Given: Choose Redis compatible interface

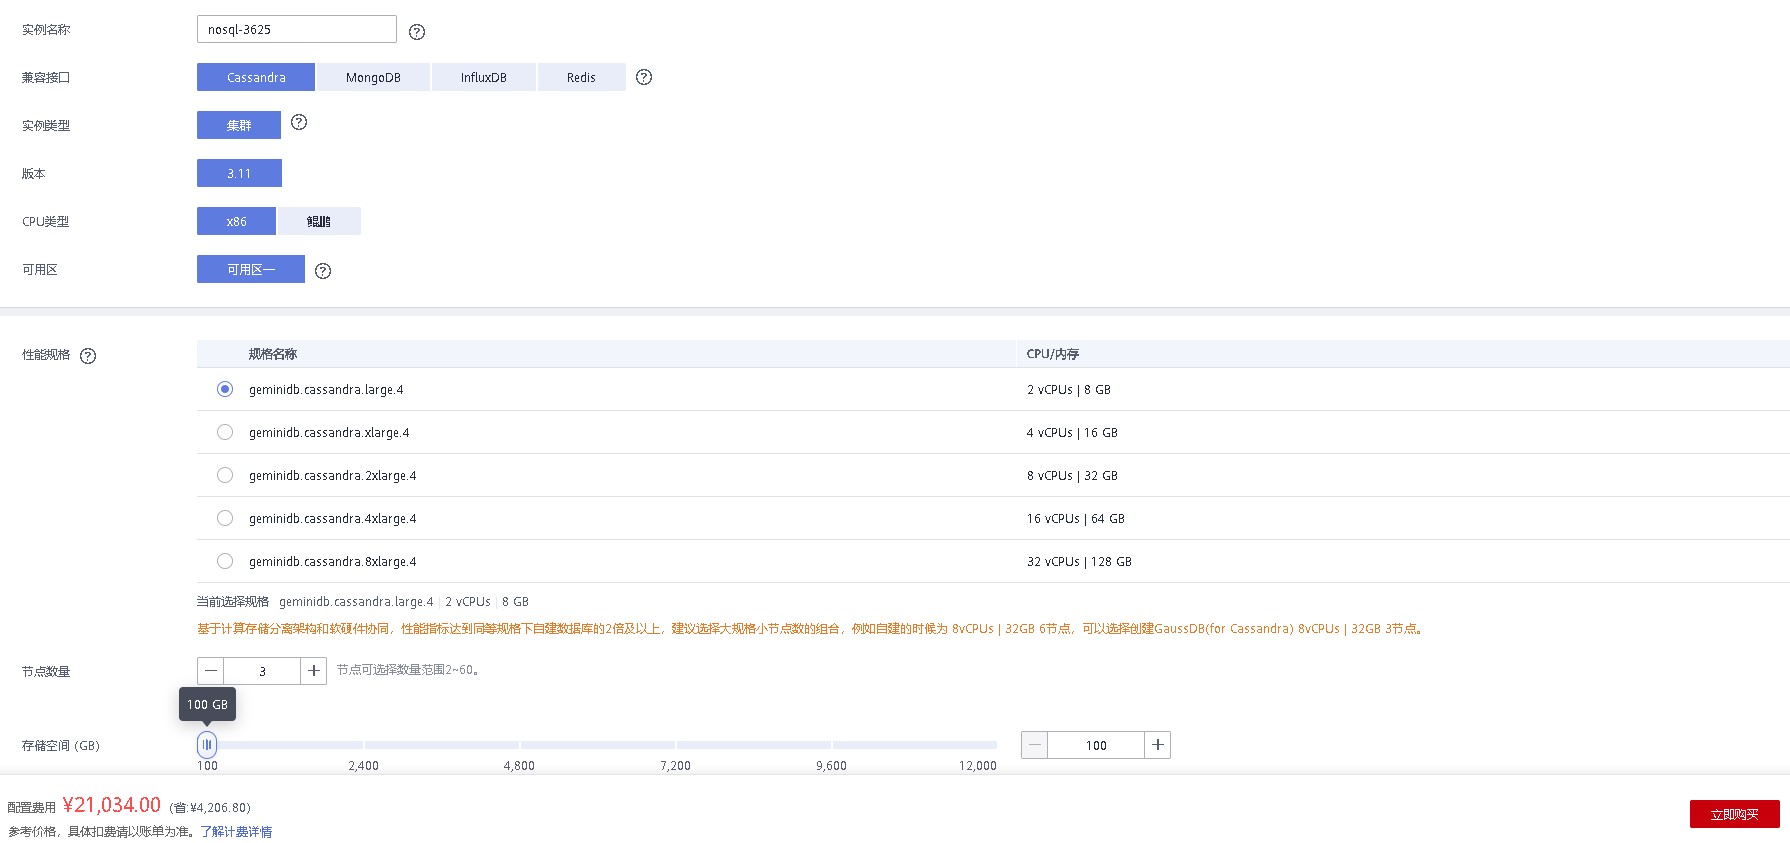Looking at the screenshot, I should click(x=581, y=77).
